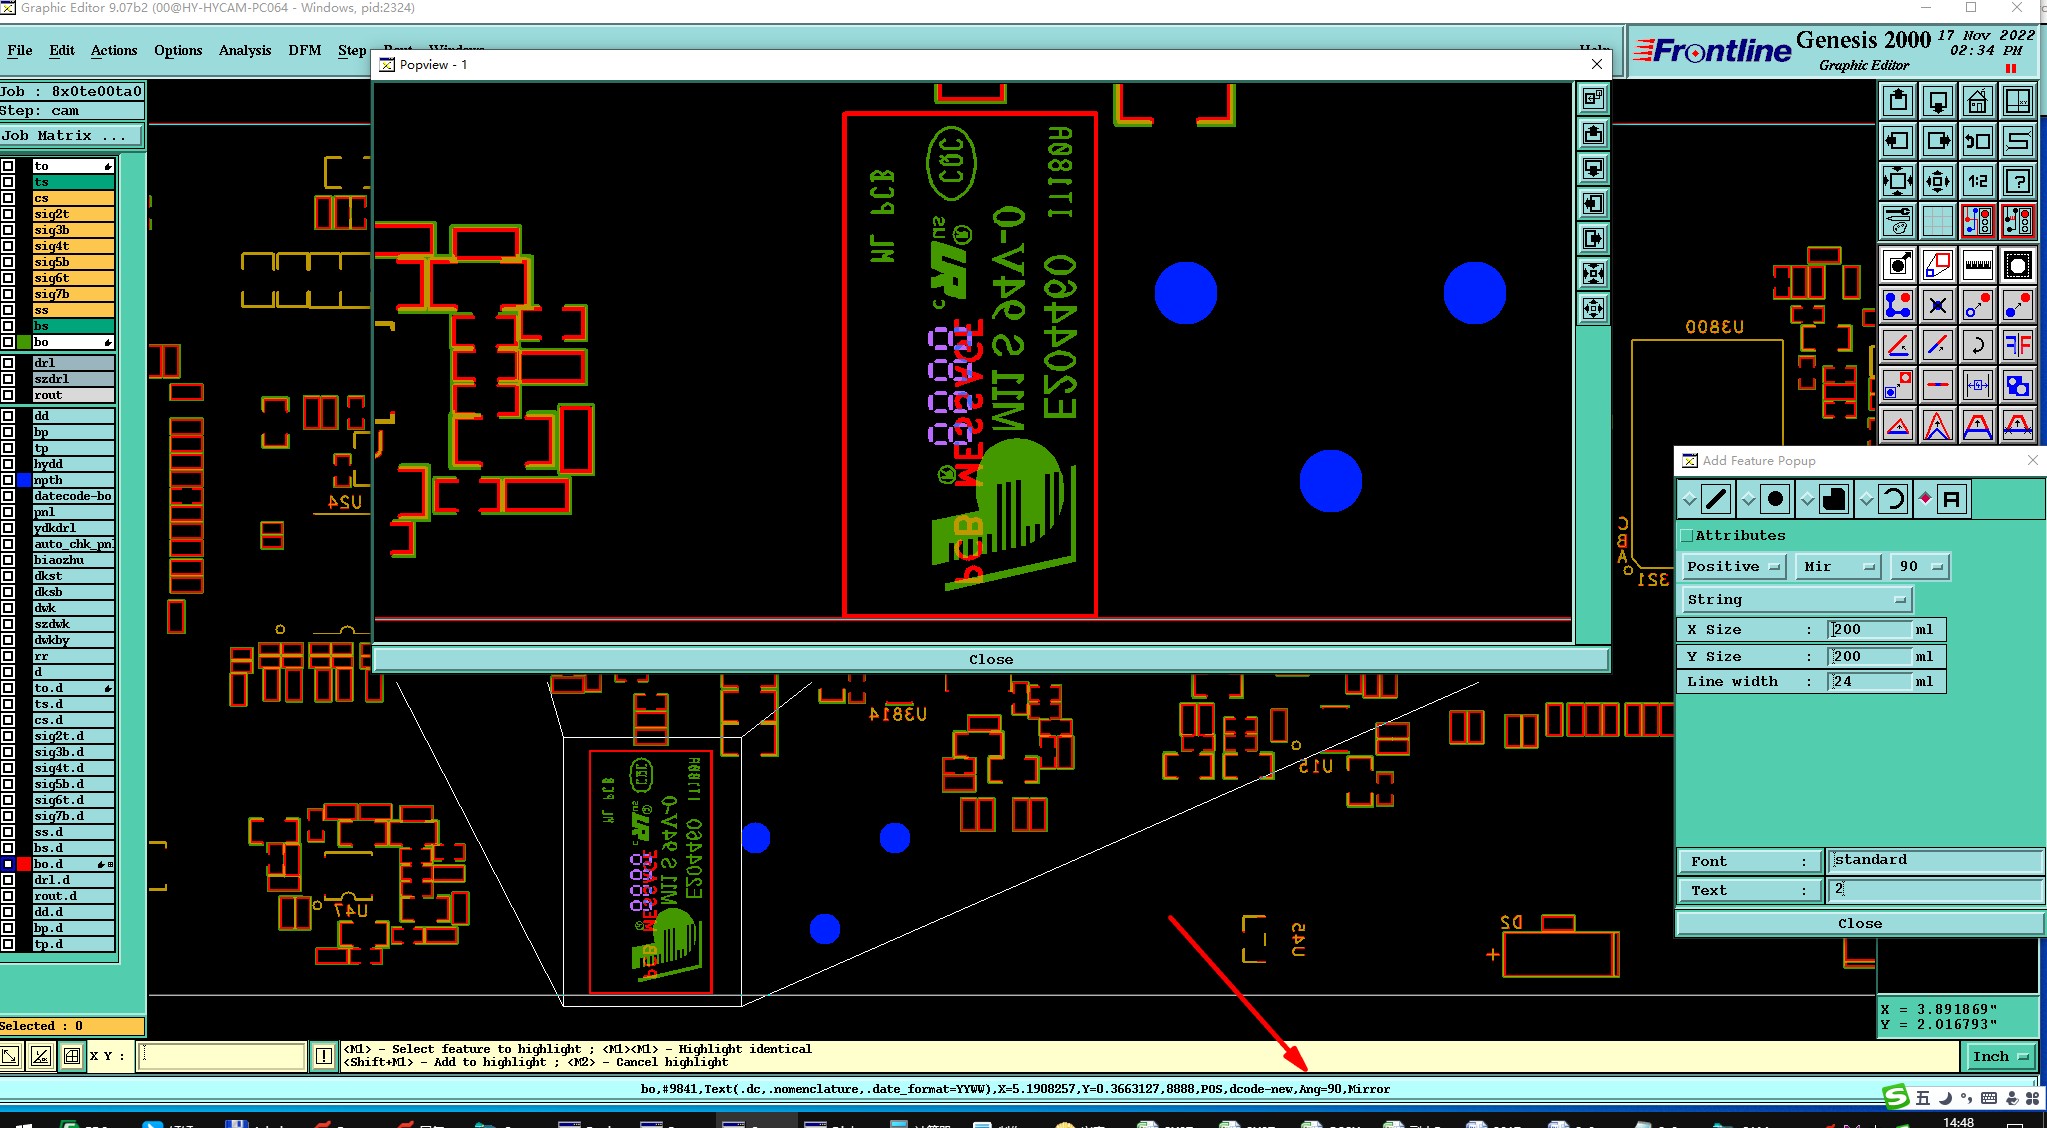Screen dimensions: 2047x1128
Task: Click the Job Matrix button
Action: [71, 136]
